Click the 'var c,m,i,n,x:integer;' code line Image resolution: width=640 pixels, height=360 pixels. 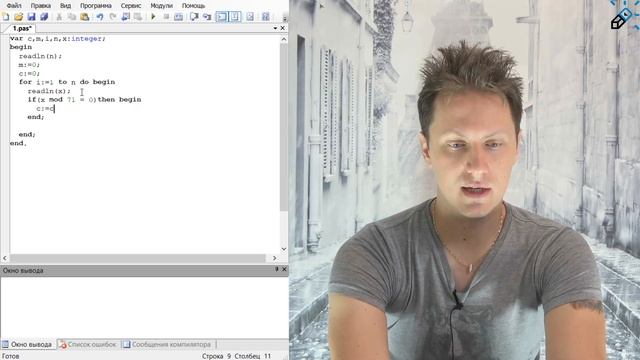pyautogui.click(x=58, y=38)
